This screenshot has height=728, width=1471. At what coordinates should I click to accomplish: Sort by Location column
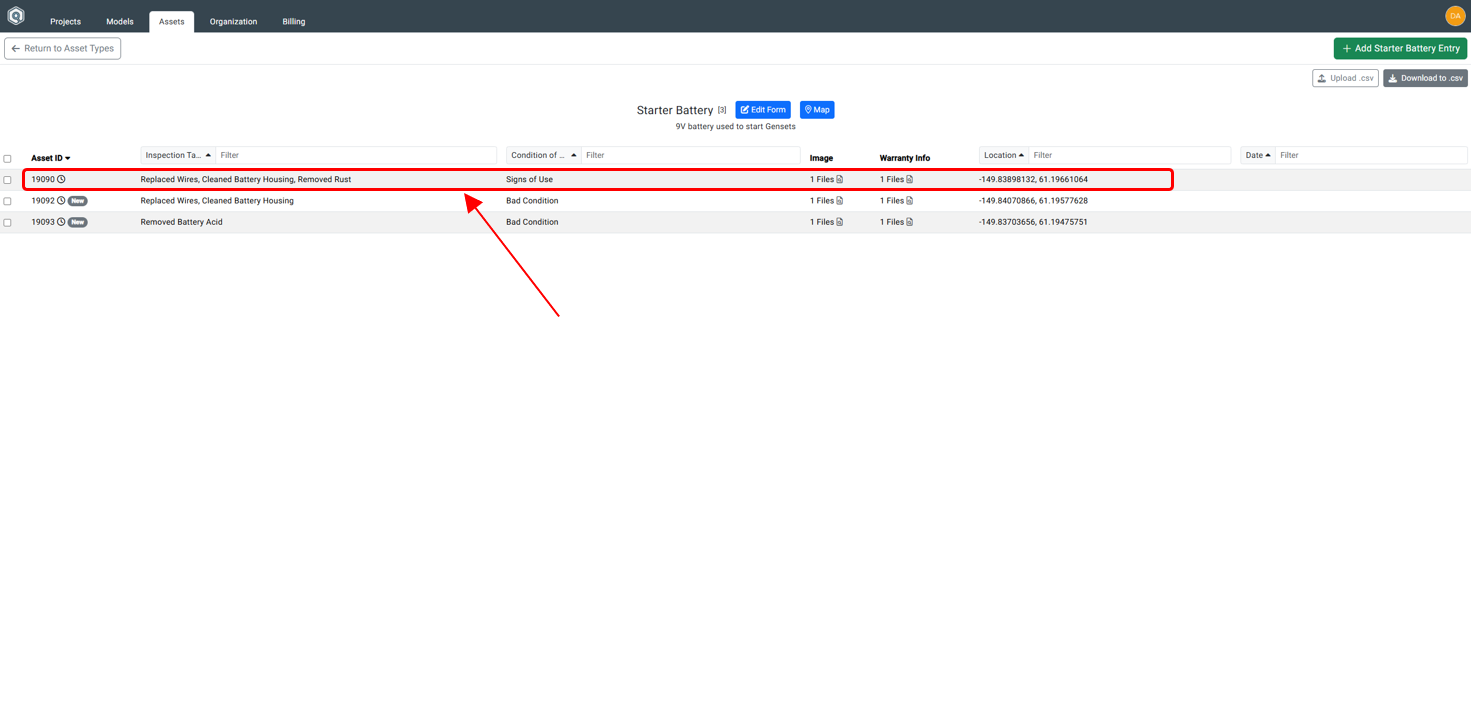[x=1004, y=155]
